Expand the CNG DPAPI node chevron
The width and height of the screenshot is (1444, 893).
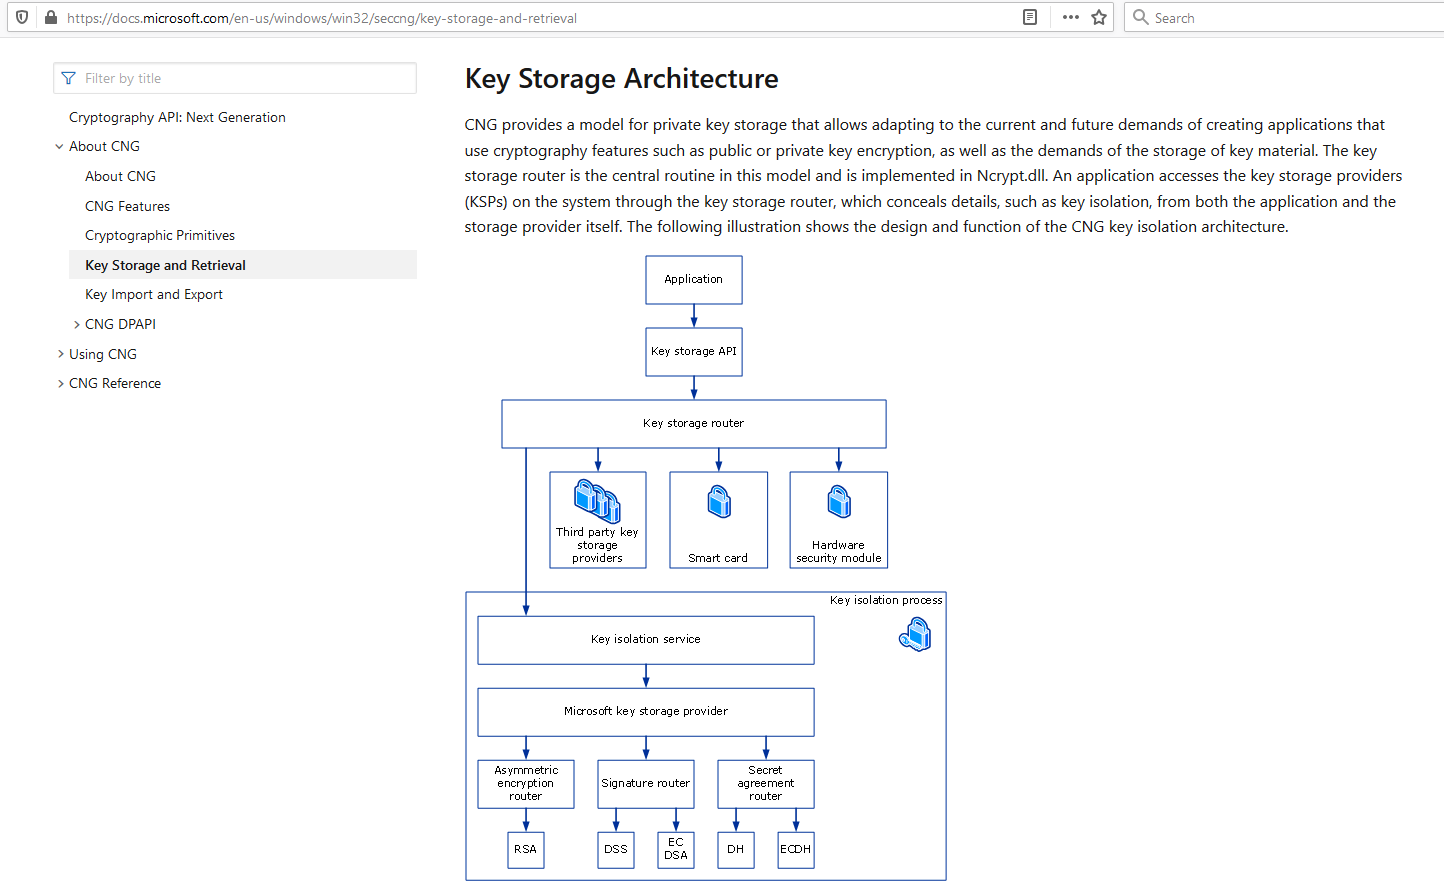pos(76,324)
